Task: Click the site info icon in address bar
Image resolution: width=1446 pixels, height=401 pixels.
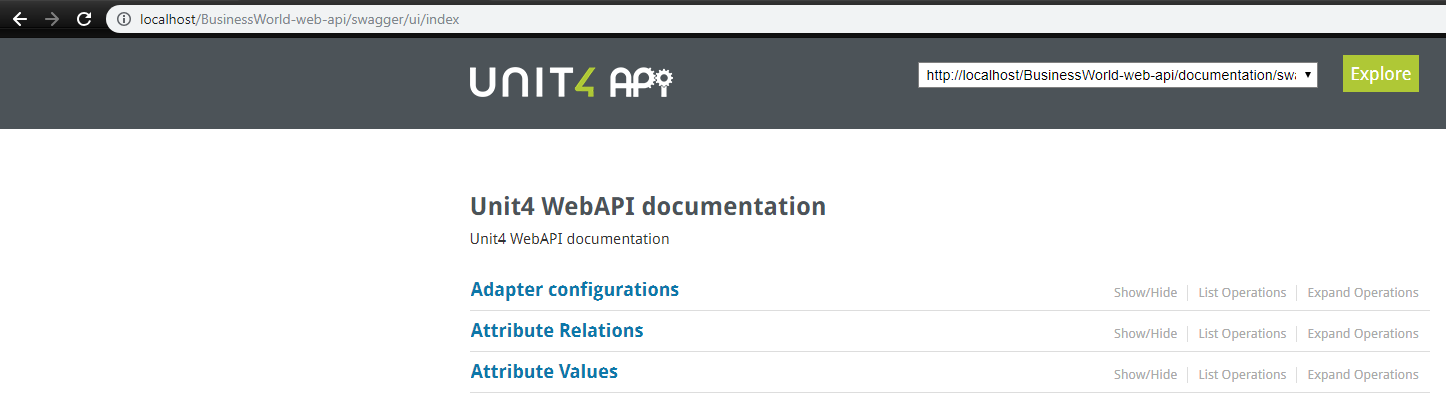Action: (124, 19)
